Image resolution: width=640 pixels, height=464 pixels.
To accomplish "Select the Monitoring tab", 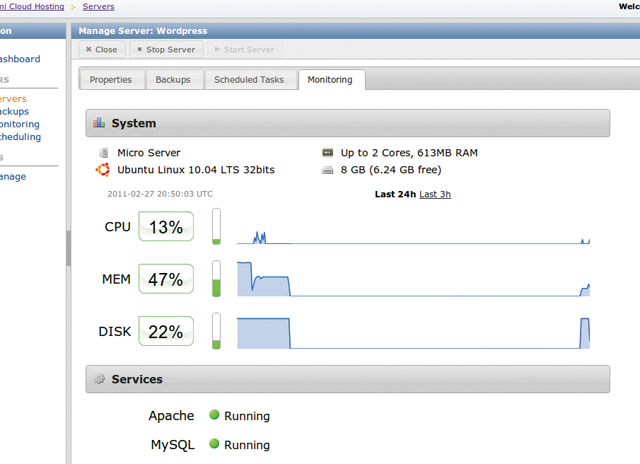I will 330,80.
